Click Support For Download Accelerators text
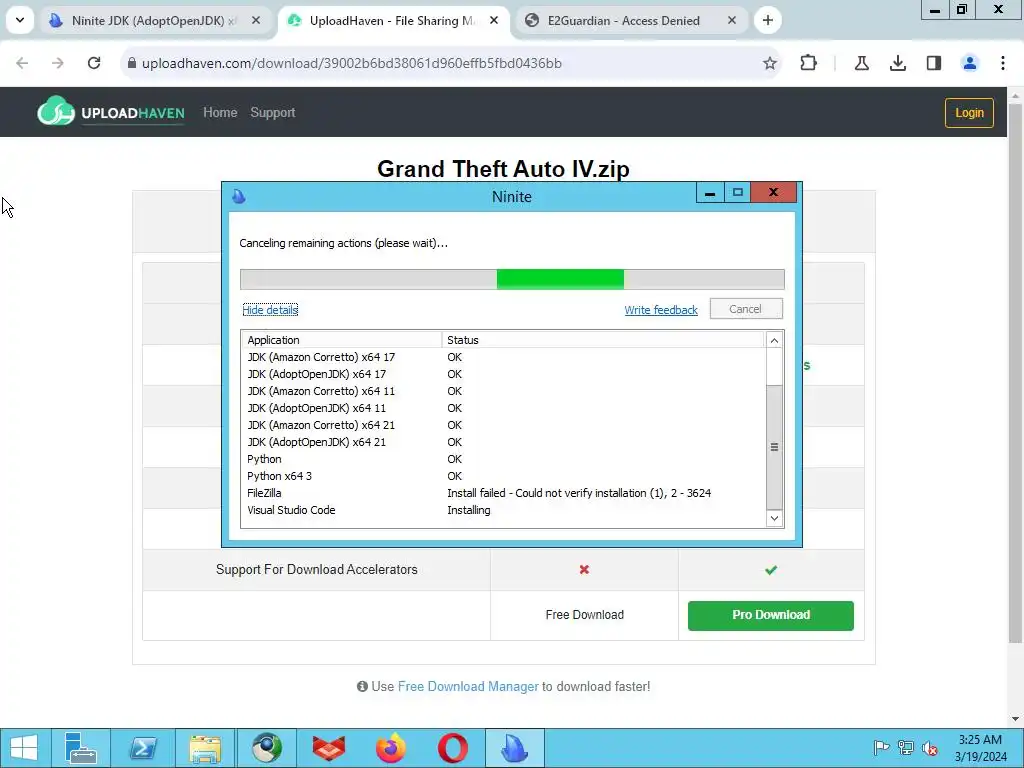The width and height of the screenshot is (1024, 768). pyautogui.click(x=317, y=569)
